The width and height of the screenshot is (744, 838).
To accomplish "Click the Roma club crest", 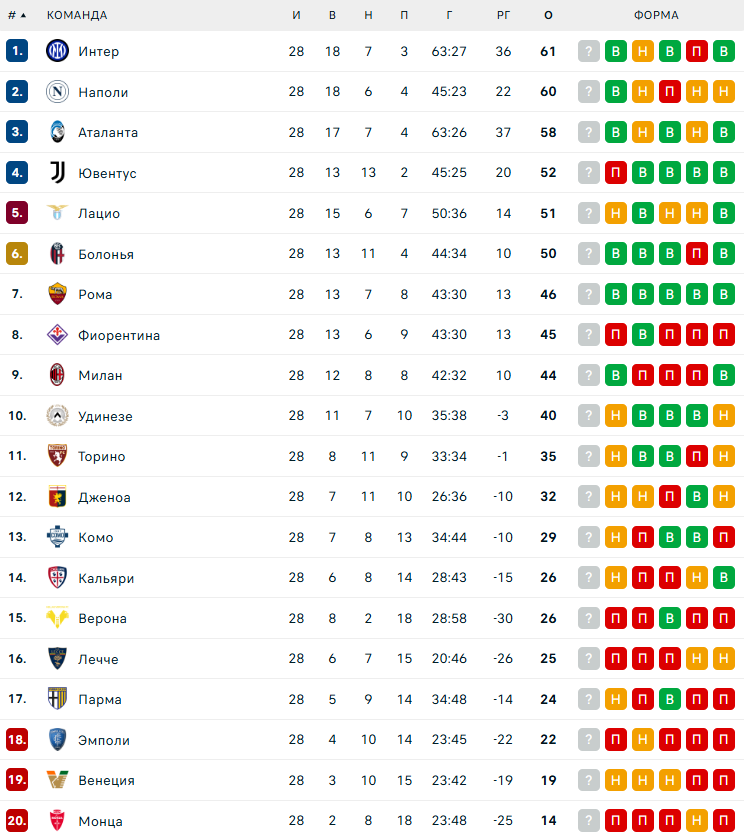I will coord(56,294).
